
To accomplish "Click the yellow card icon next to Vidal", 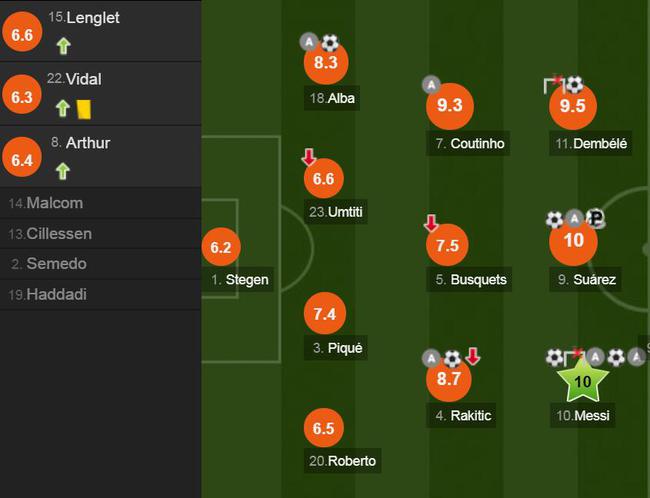I will coord(84,109).
